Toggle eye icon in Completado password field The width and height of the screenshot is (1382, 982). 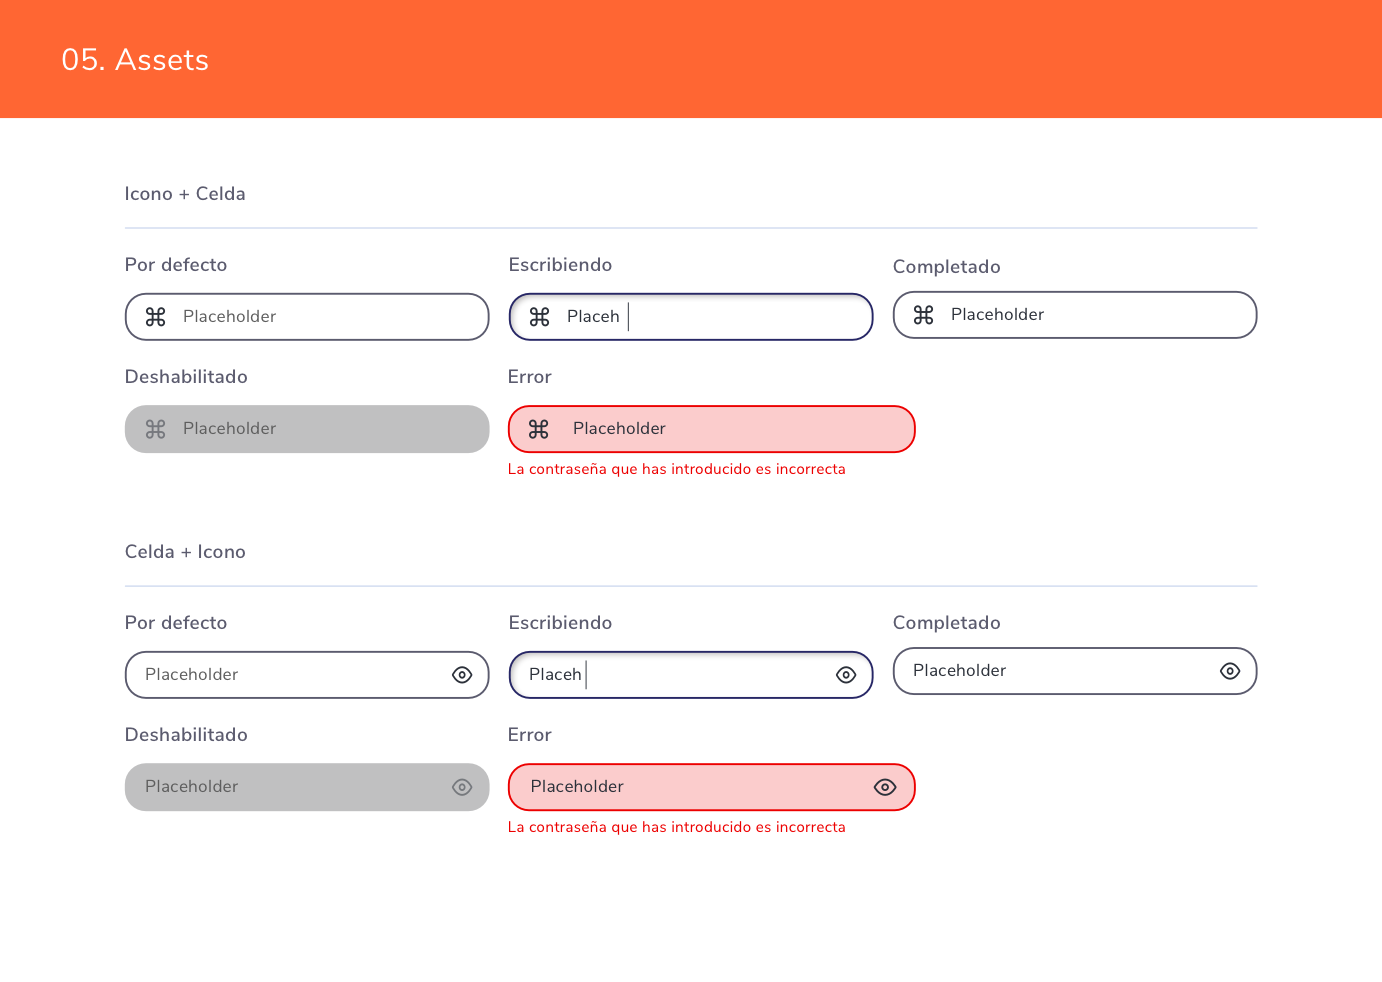point(1230,671)
